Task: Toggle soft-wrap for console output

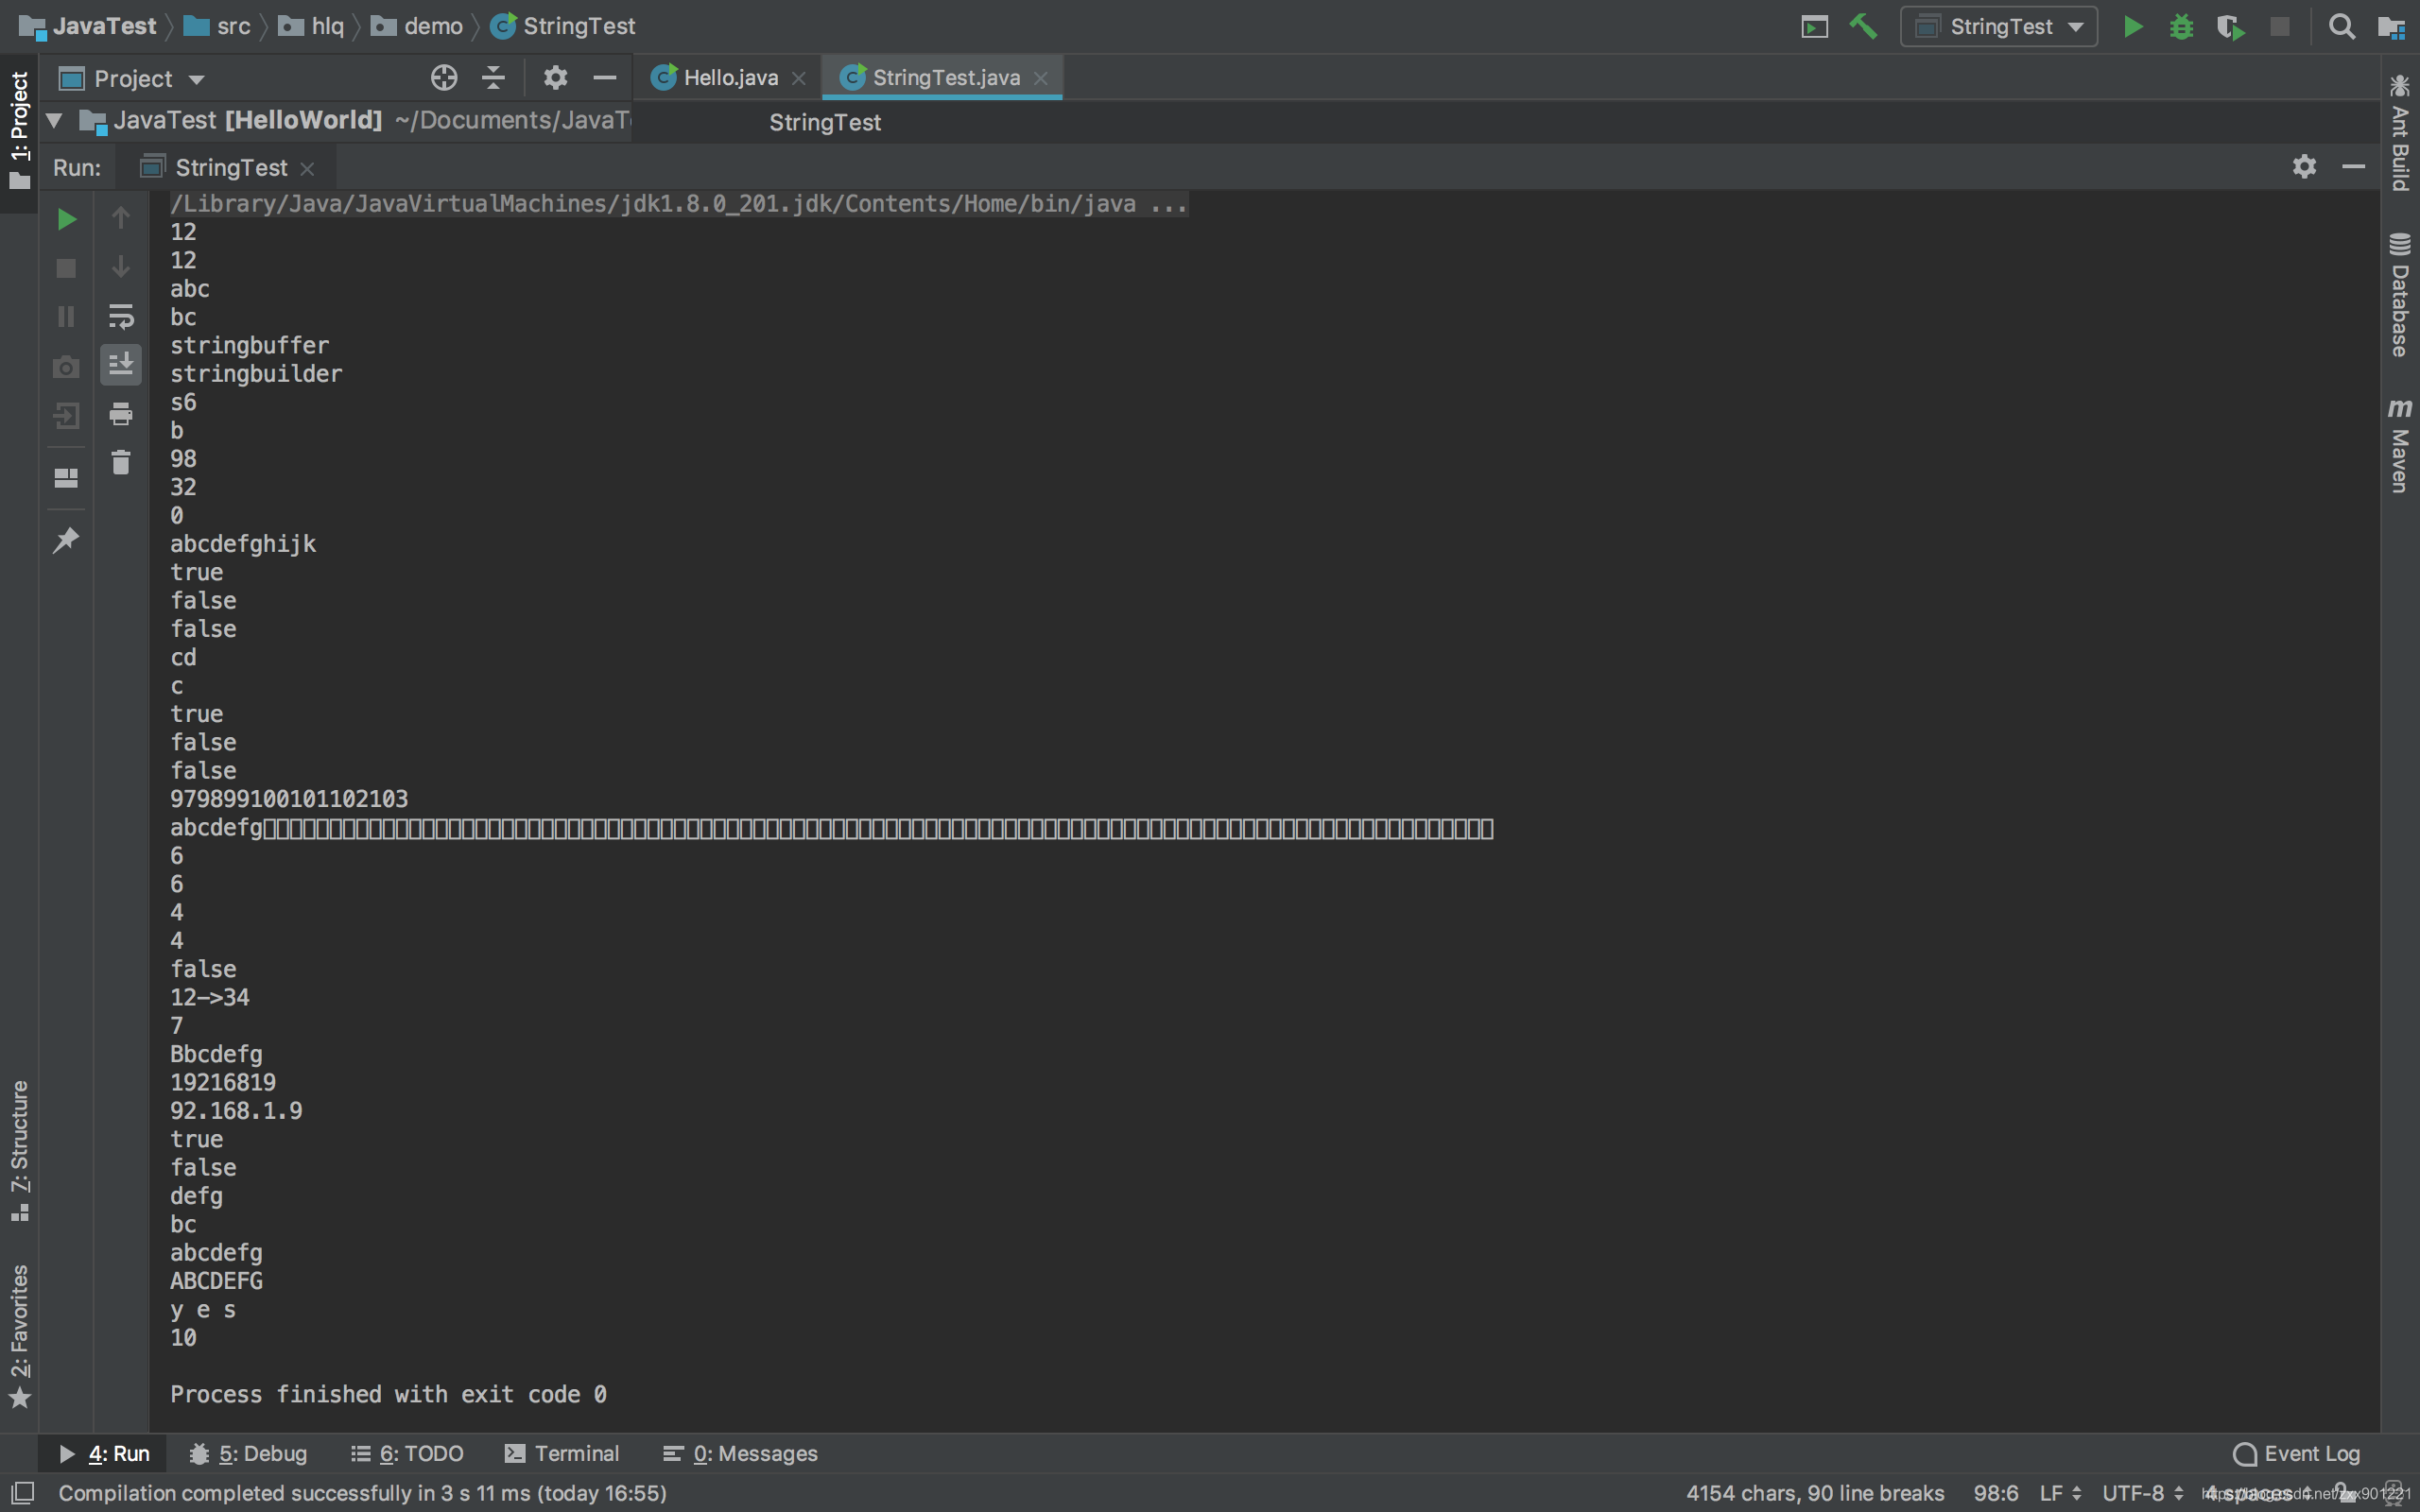Action: click(x=121, y=316)
